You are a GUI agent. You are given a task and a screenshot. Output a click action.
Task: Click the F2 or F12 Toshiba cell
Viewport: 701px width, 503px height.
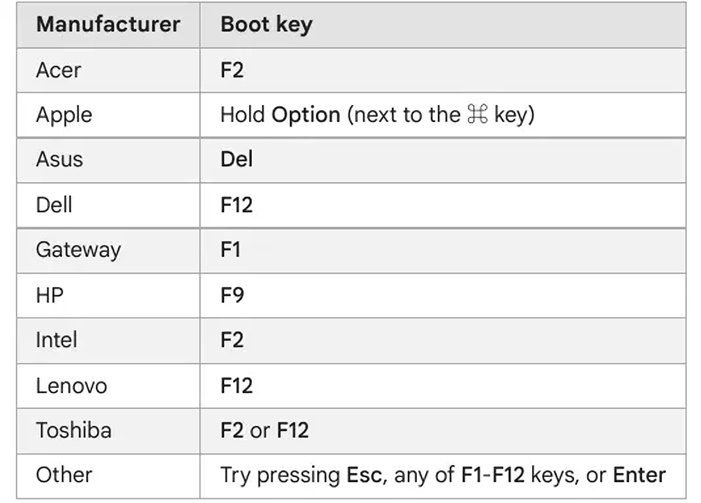pos(443,431)
